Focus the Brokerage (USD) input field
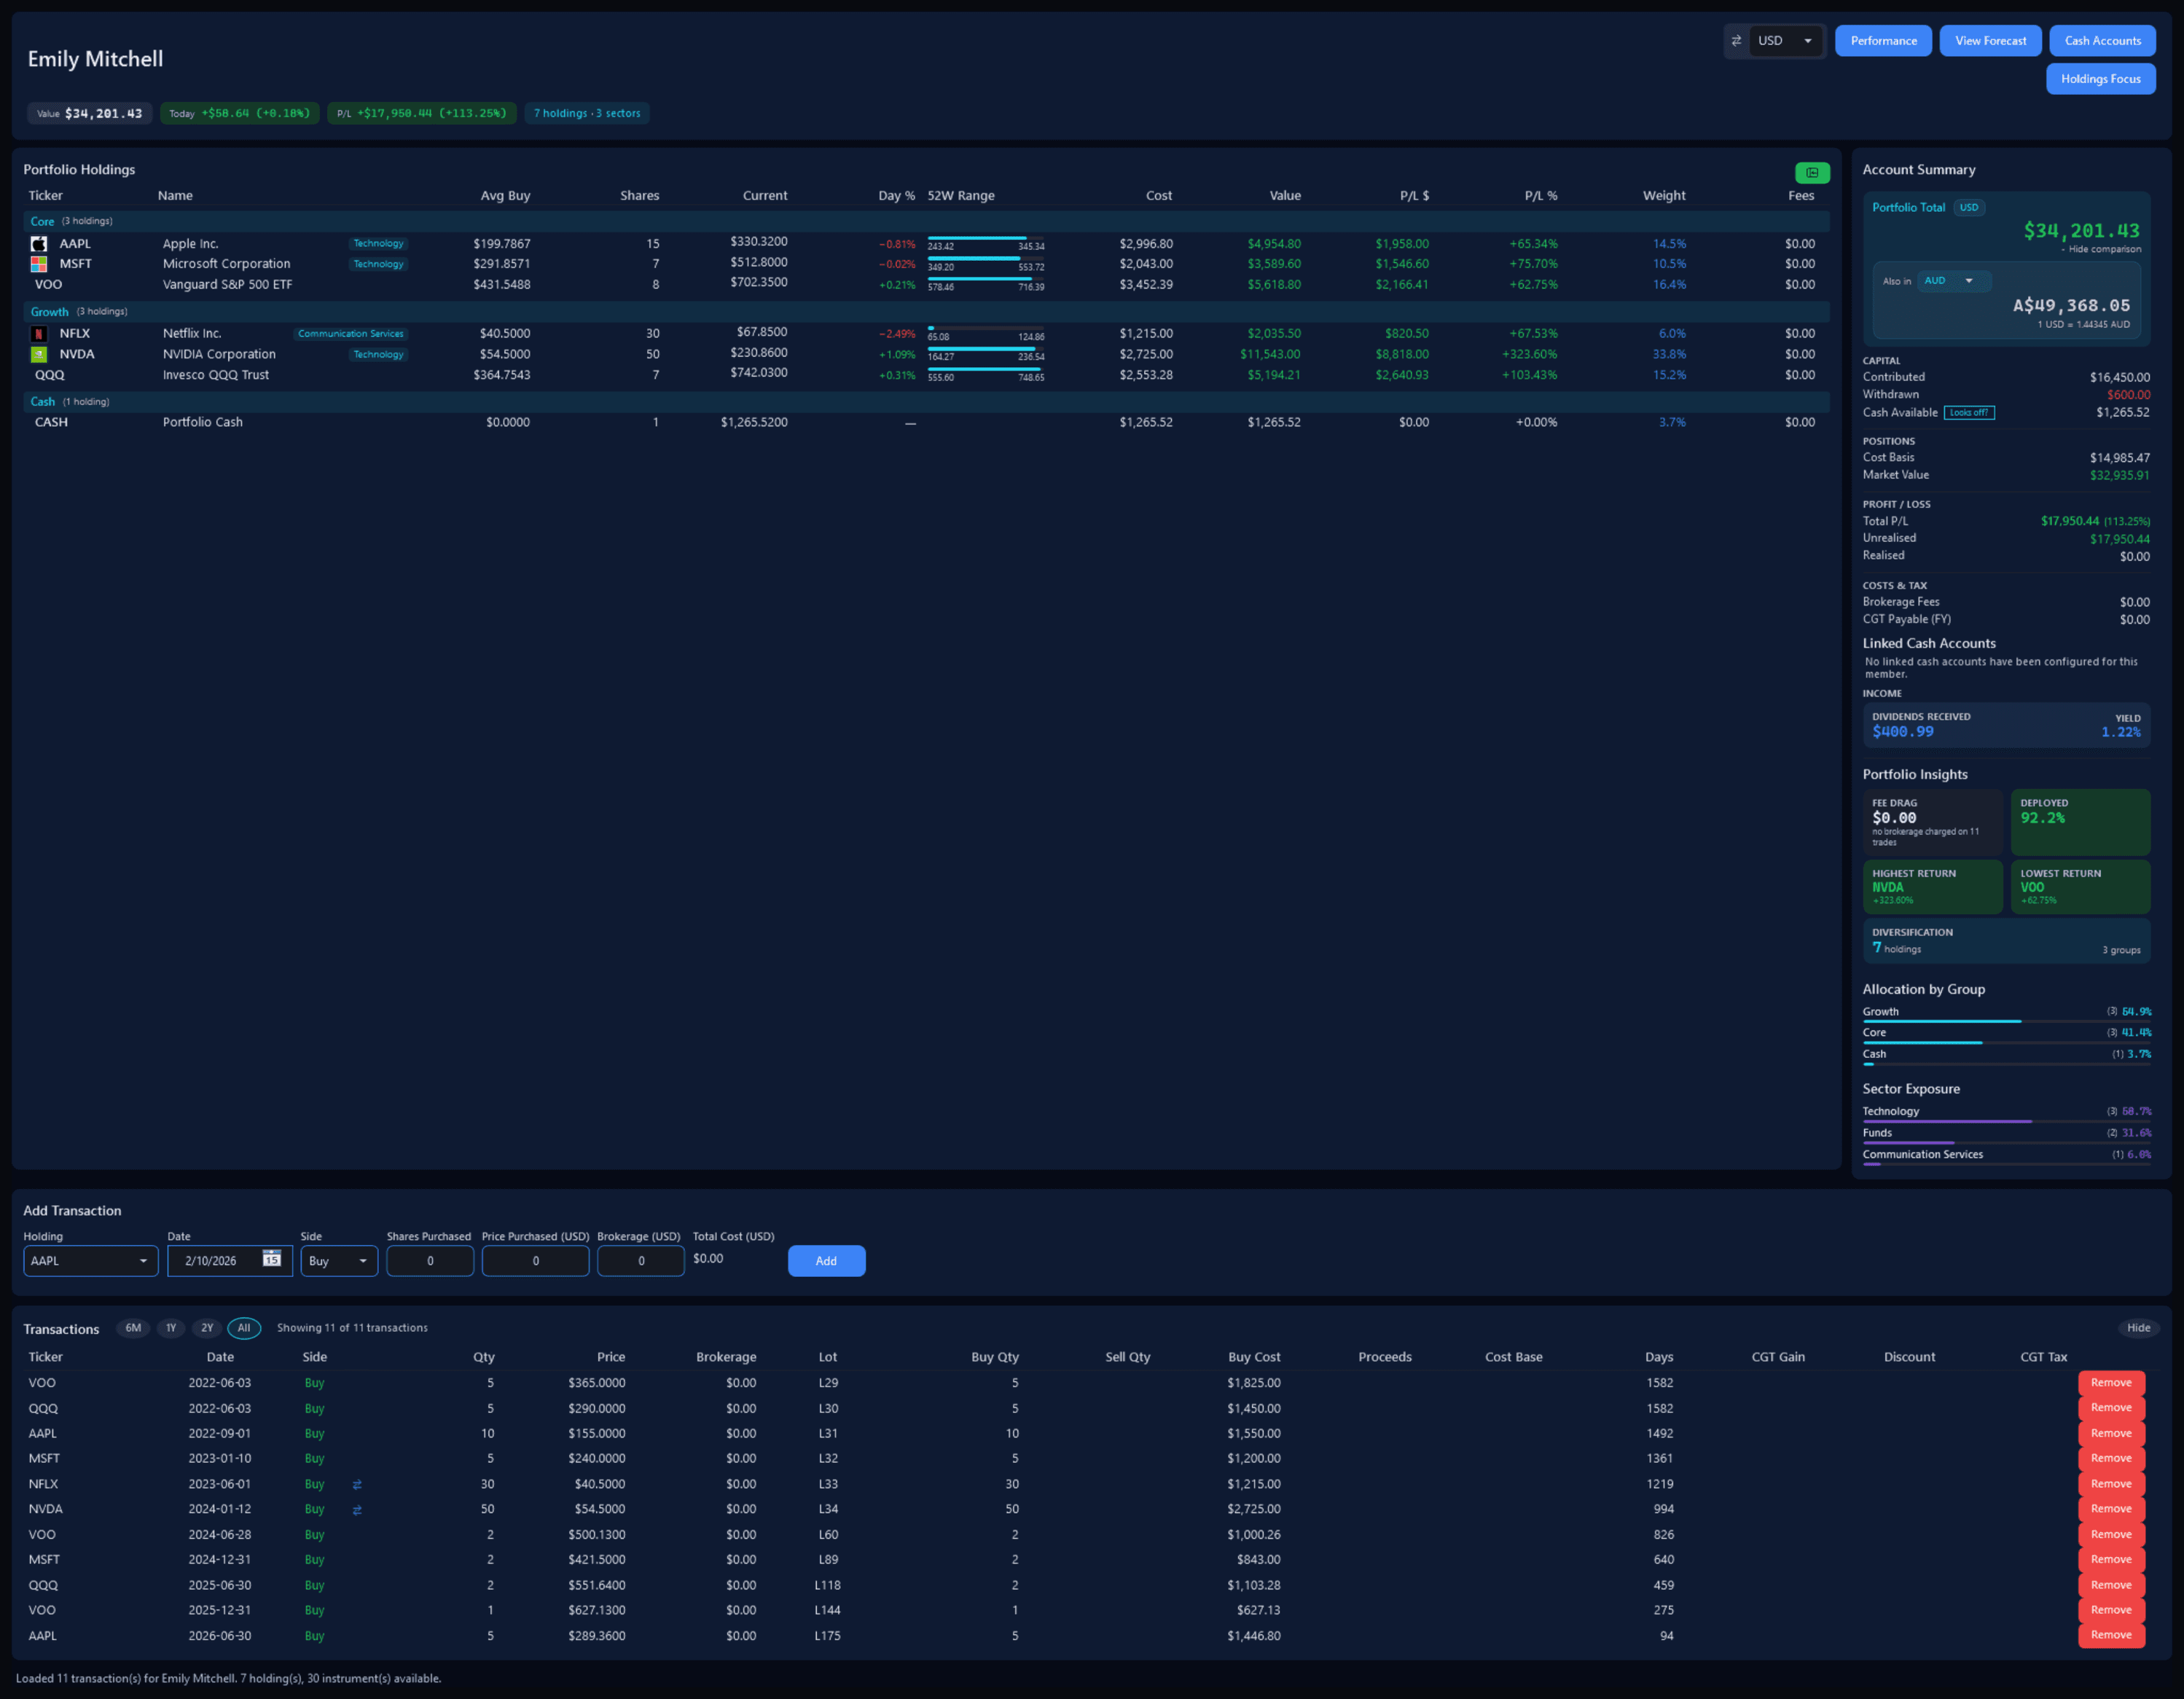The image size is (2184, 1699). pos(641,1261)
